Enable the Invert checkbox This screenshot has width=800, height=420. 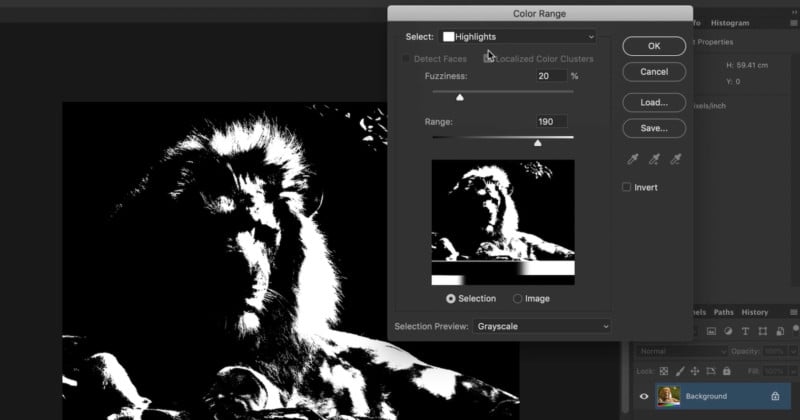pyautogui.click(x=627, y=187)
